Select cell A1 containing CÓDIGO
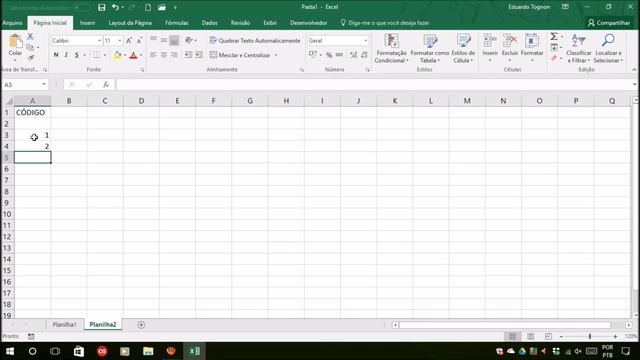 32,113
